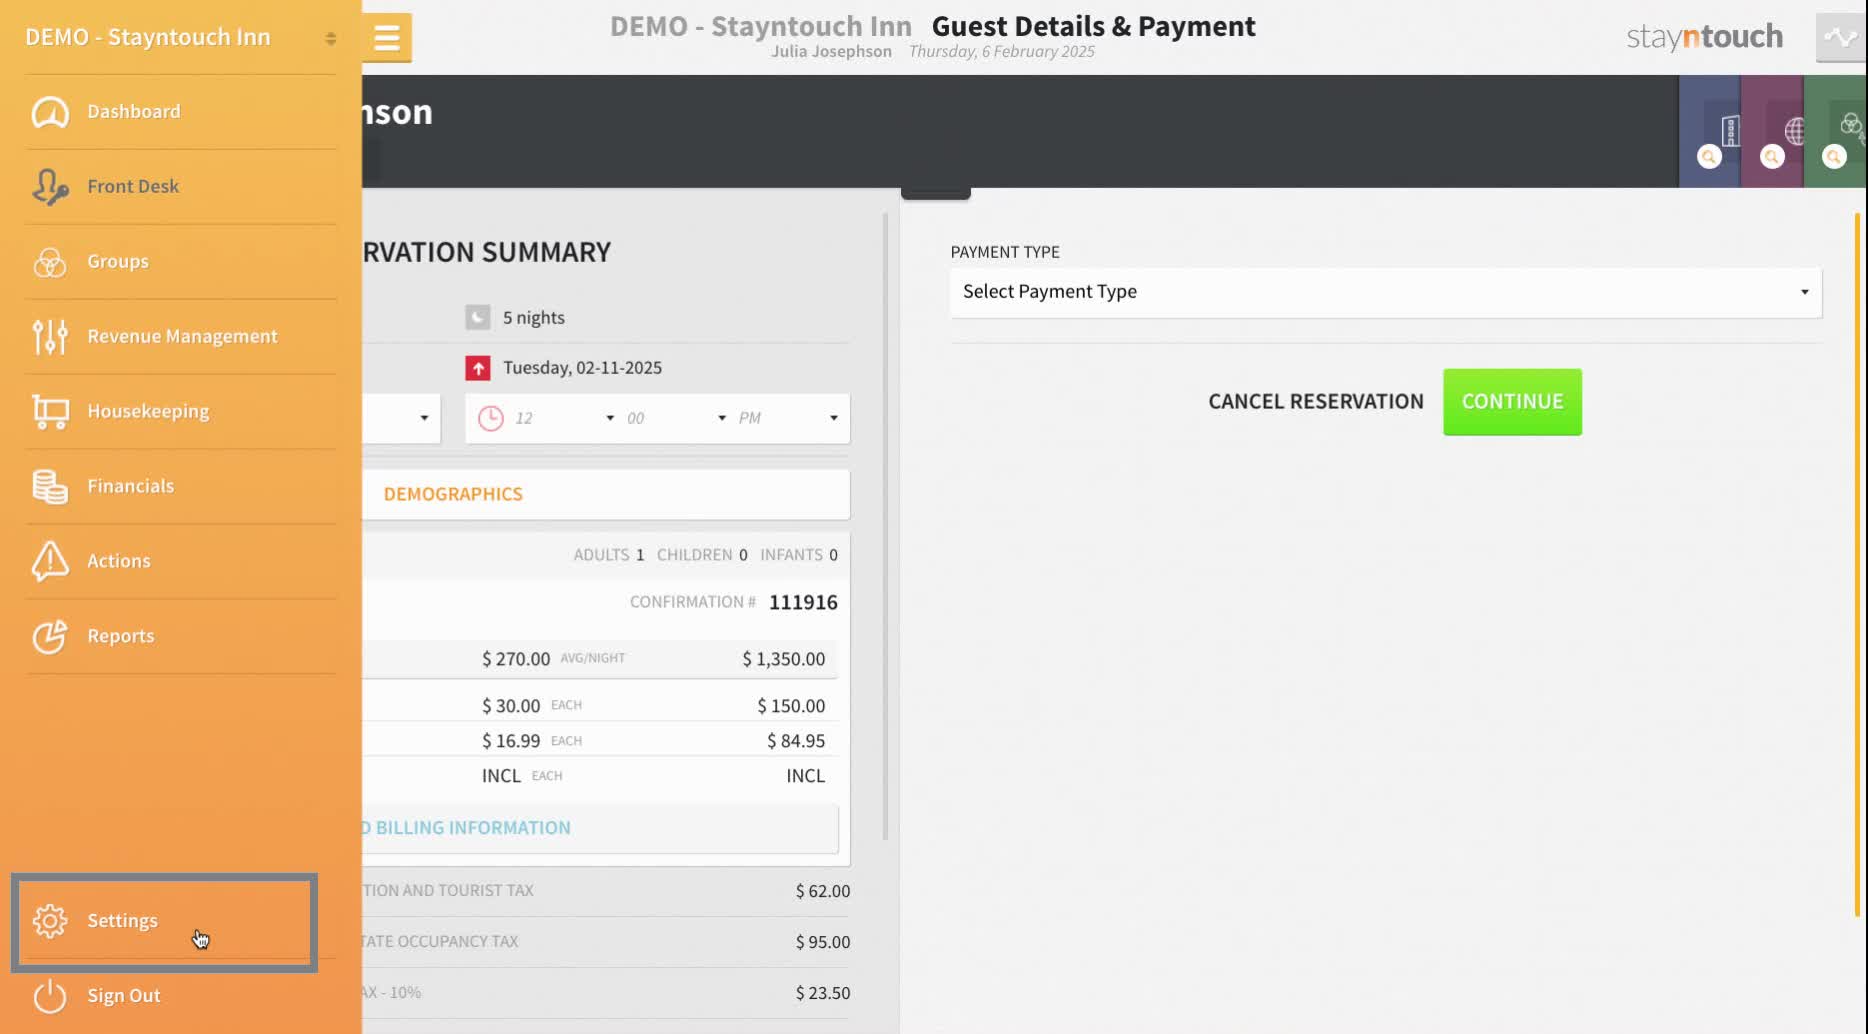Open the AM/PM dropdown showing PM
1868x1034 pixels.
pos(788,418)
